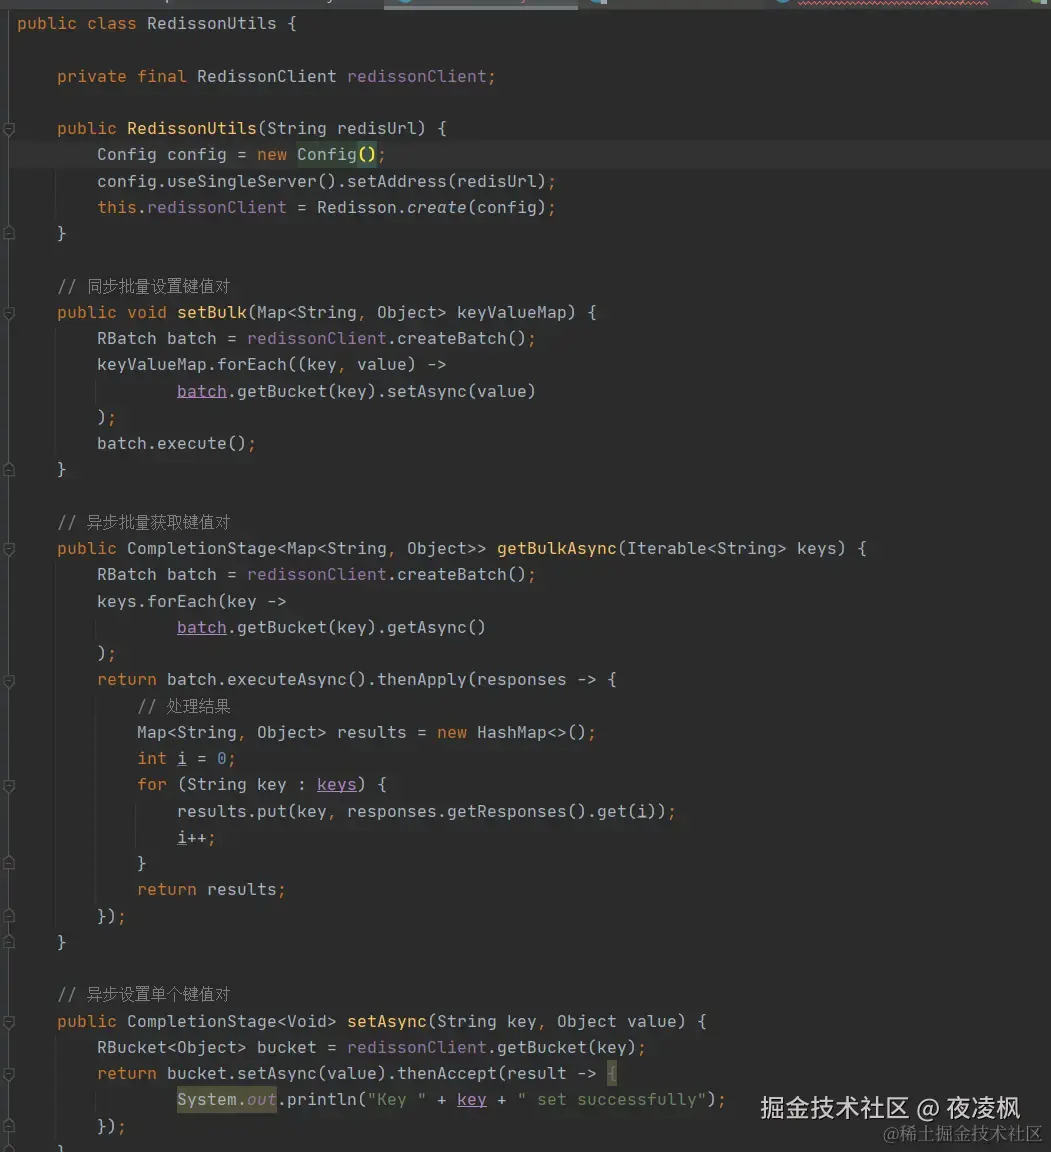Screen dimensions: 1051x1152
Task: Place caret on 'new Config()' expression
Action: tap(317, 154)
